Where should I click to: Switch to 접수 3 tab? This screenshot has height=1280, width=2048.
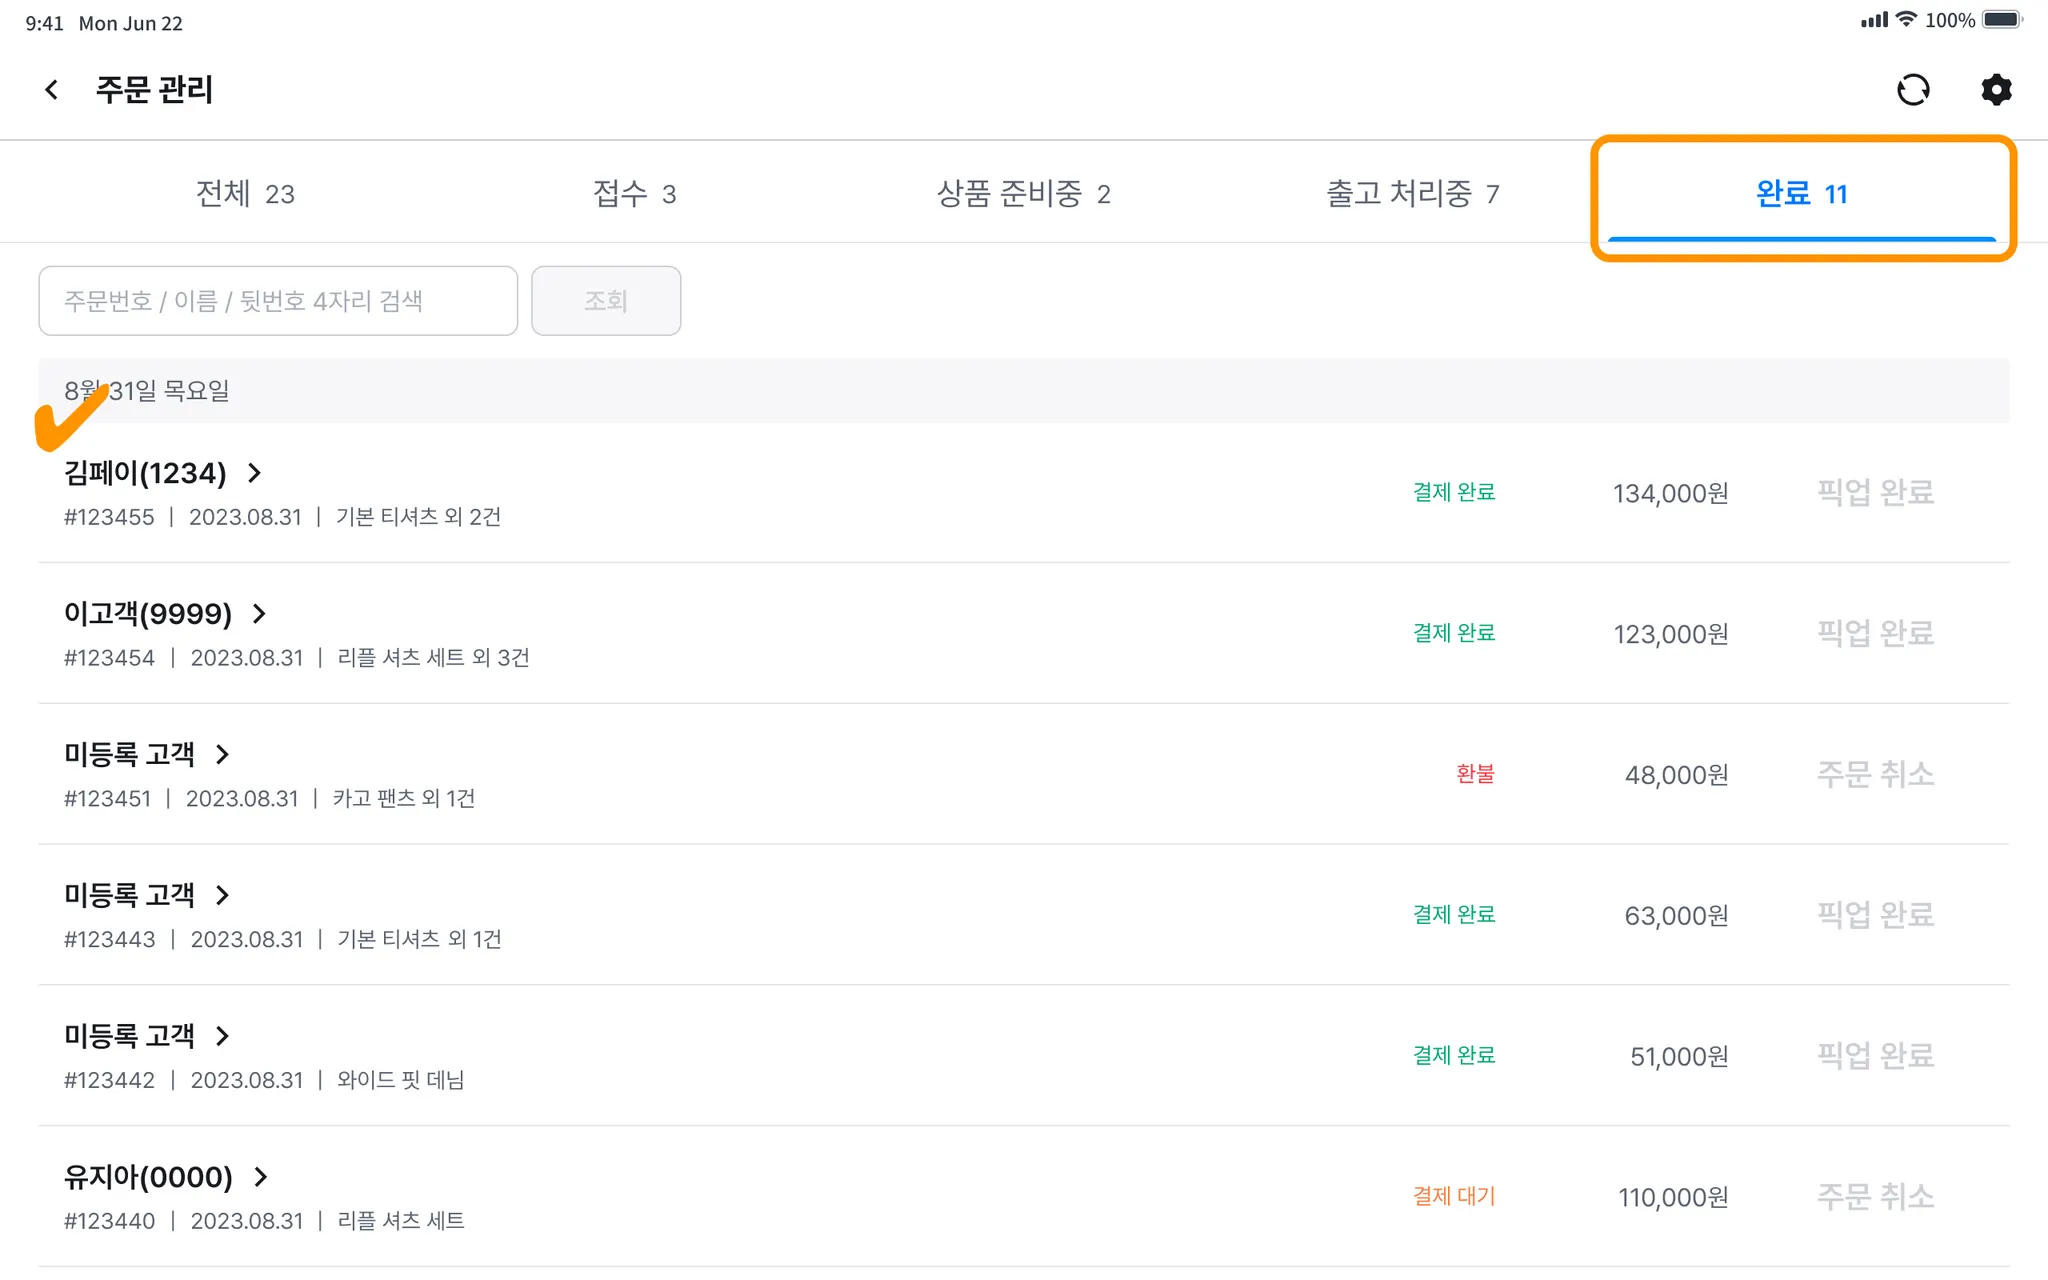634,193
